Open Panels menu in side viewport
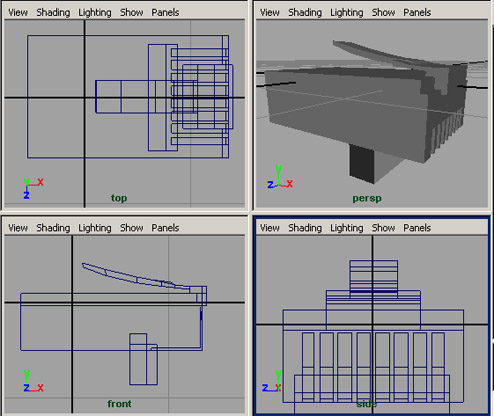This screenshot has width=494, height=416. coord(417,228)
